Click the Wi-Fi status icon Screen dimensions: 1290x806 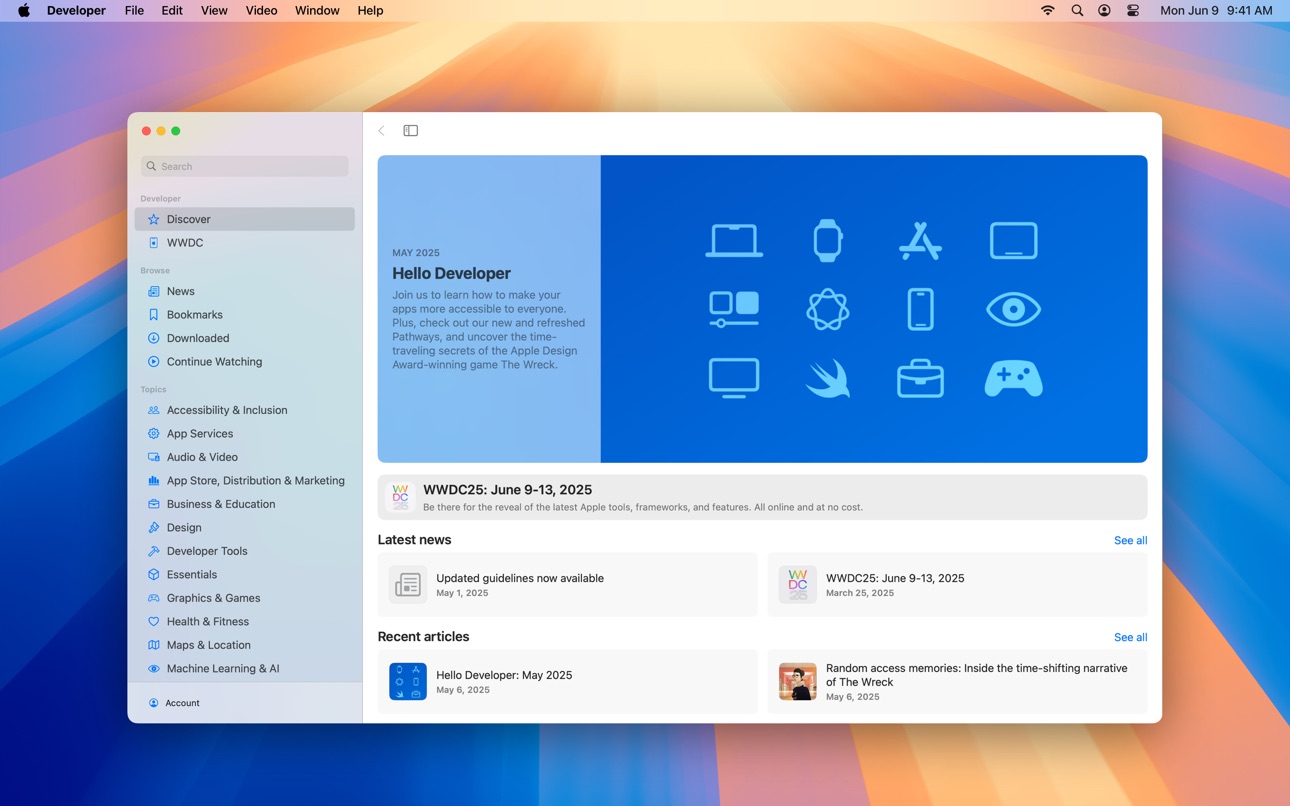coord(1047,10)
